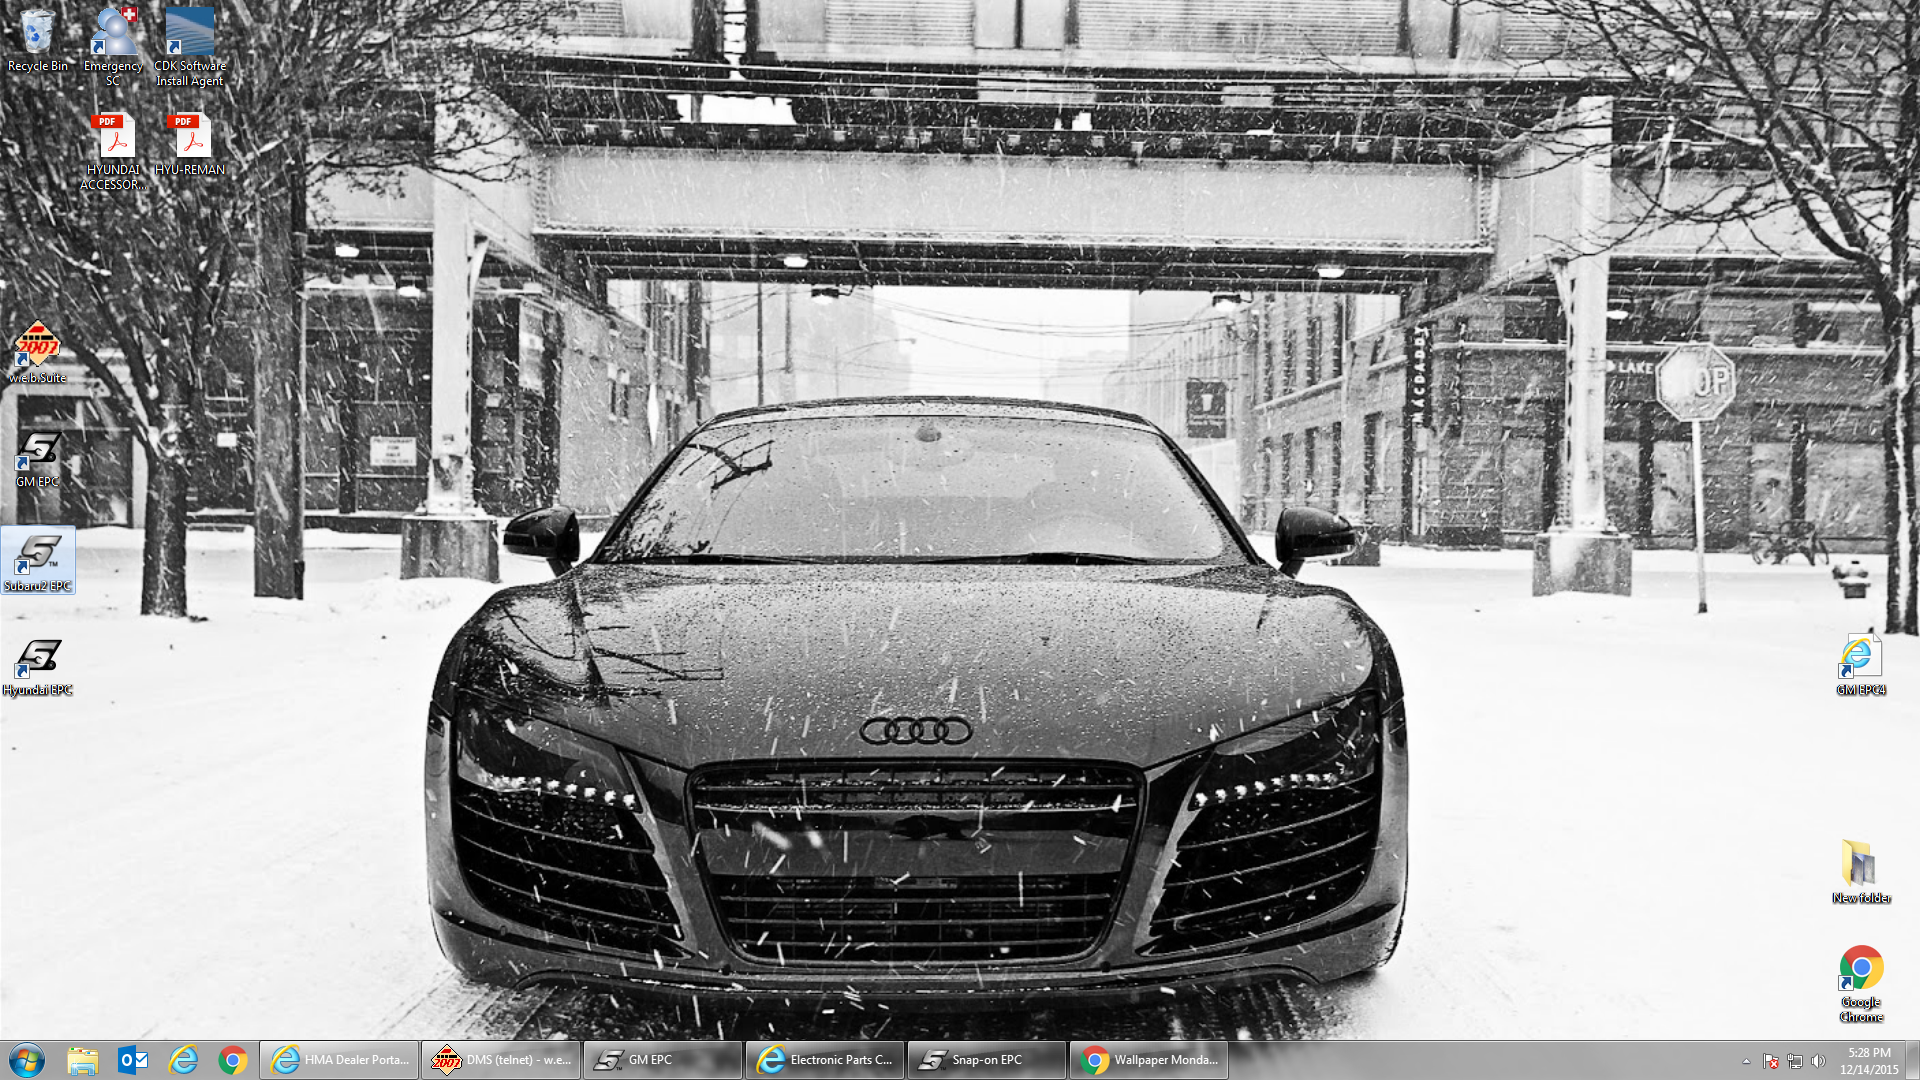The image size is (1920, 1080).
Task: Launch pinned Chrome icon on taskbar
Action: coord(233,1060)
